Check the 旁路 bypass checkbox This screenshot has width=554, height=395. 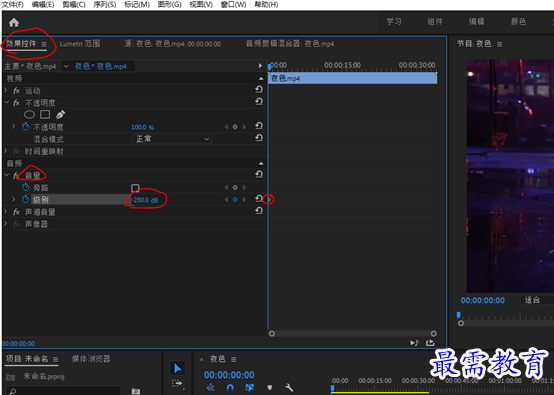pyautogui.click(x=135, y=188)
